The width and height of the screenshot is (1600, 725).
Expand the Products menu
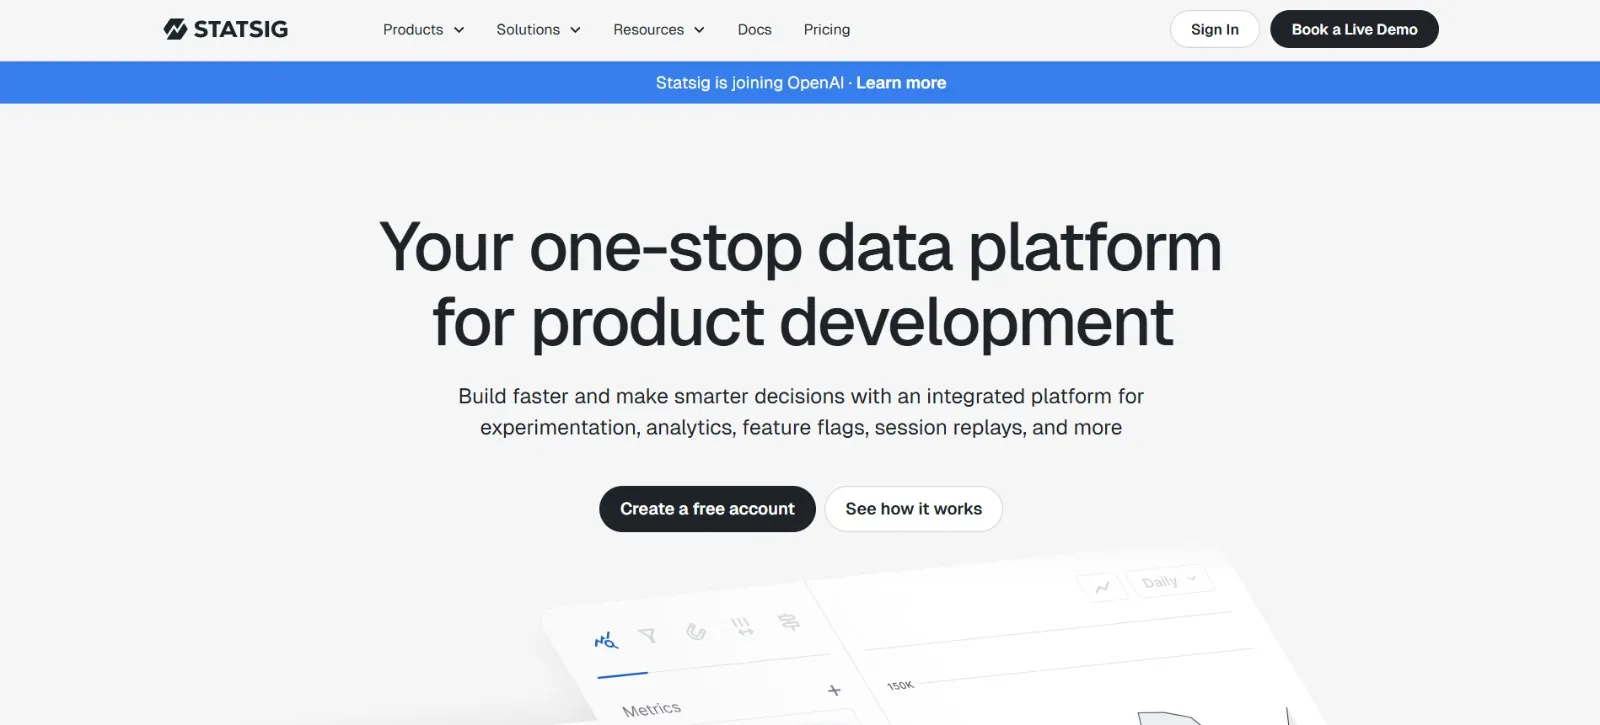(x=423, y=30)
